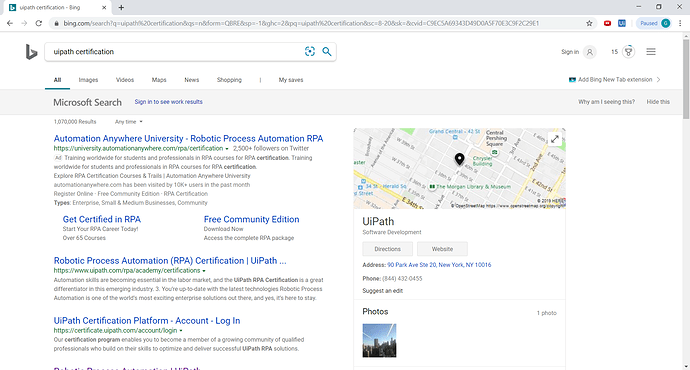Viewport: 690px width, 370px height.
Task: Click the Website button
Action: coord(442,249)
